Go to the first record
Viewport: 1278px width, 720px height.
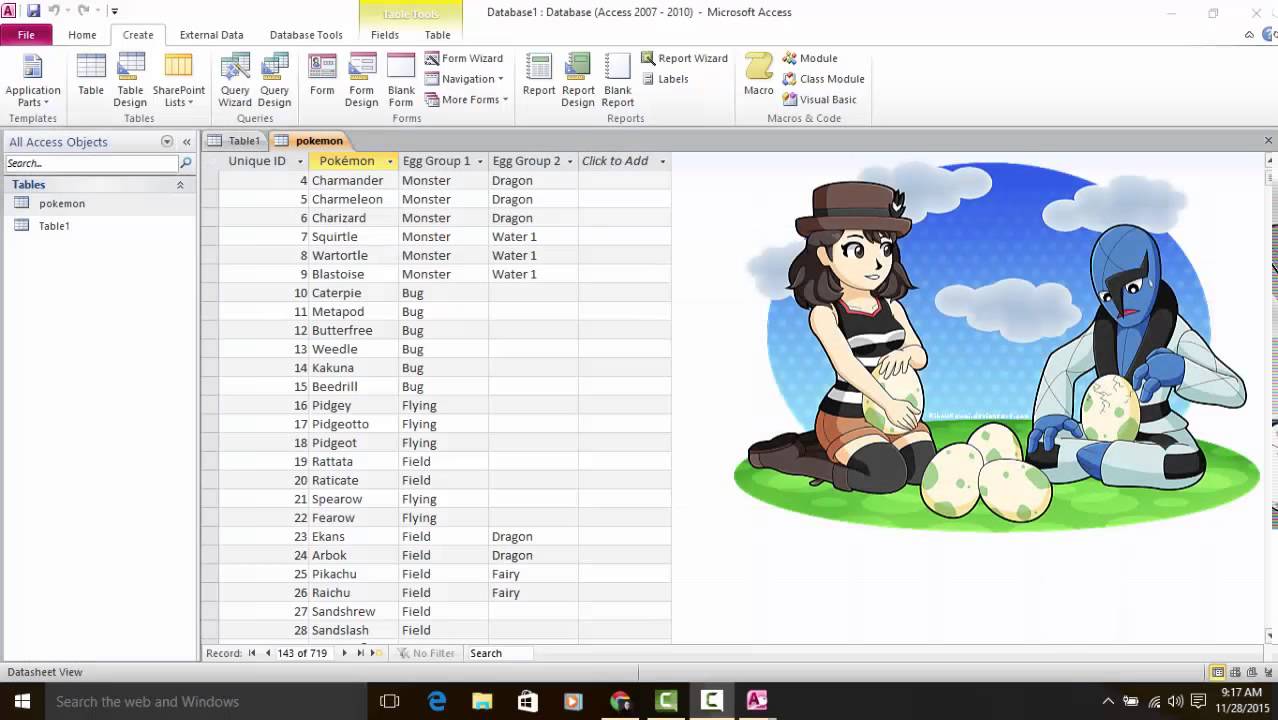click(x=252, y=653)
